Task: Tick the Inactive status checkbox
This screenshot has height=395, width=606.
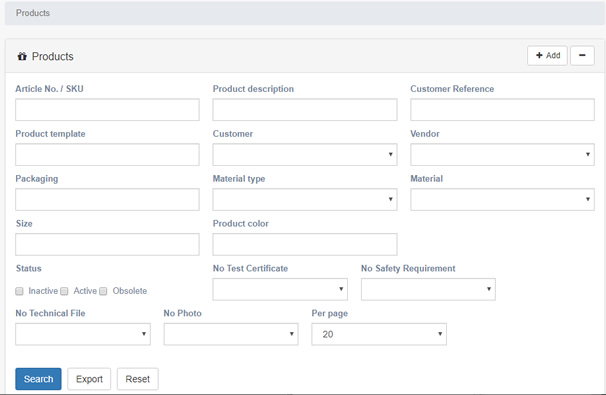Action: [19, 291]
